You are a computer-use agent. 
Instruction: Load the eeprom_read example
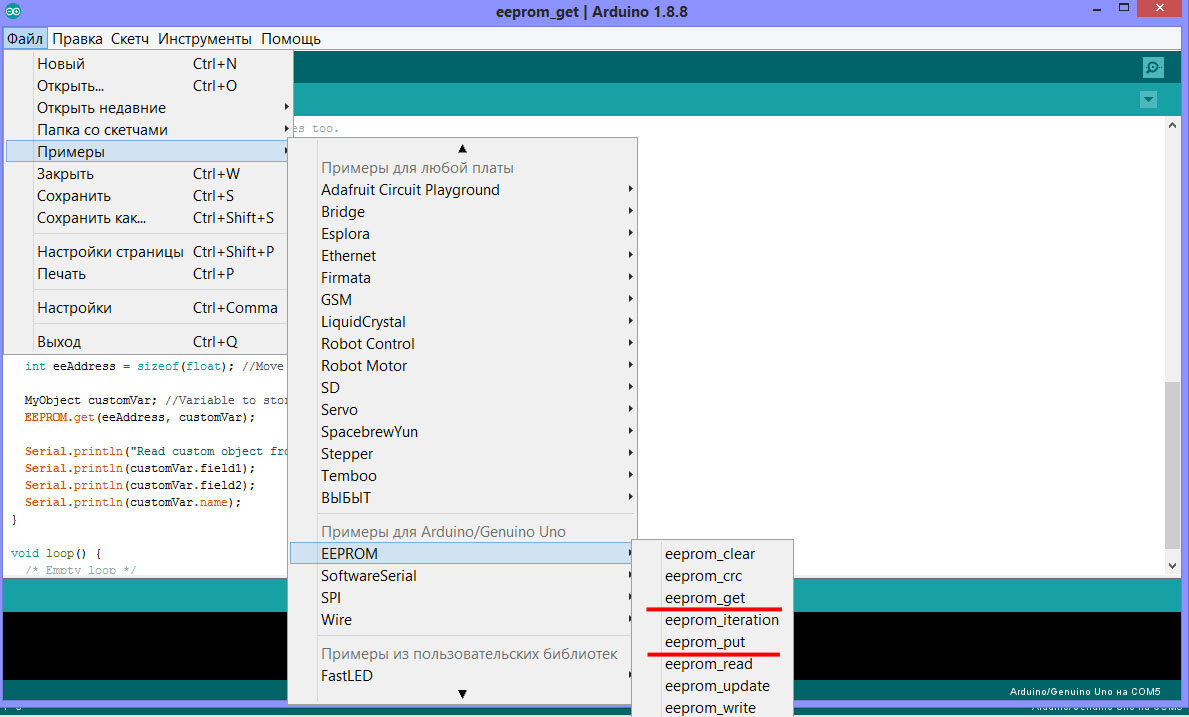tap(713, 664)
